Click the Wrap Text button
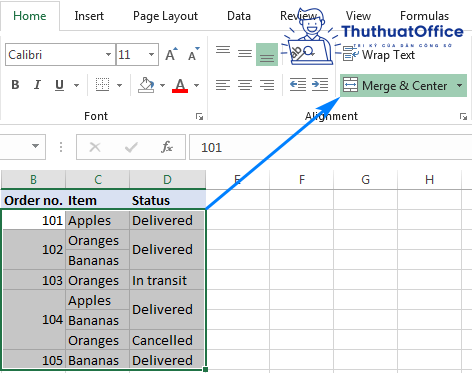The height and width of the screenshot is (373, 472). (379, 55)
